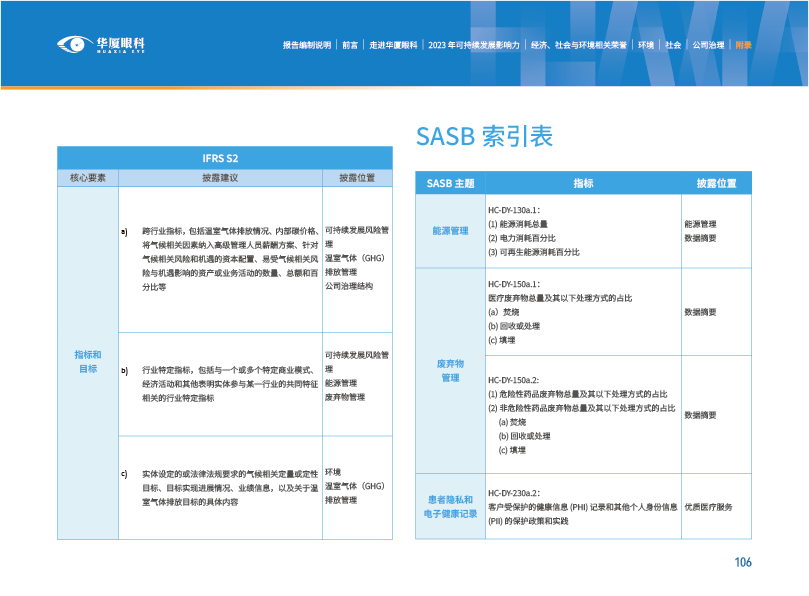Open the 社会 nav item
Image resolution: width=809 pixels, height=596 pixels.
point(673,45)
